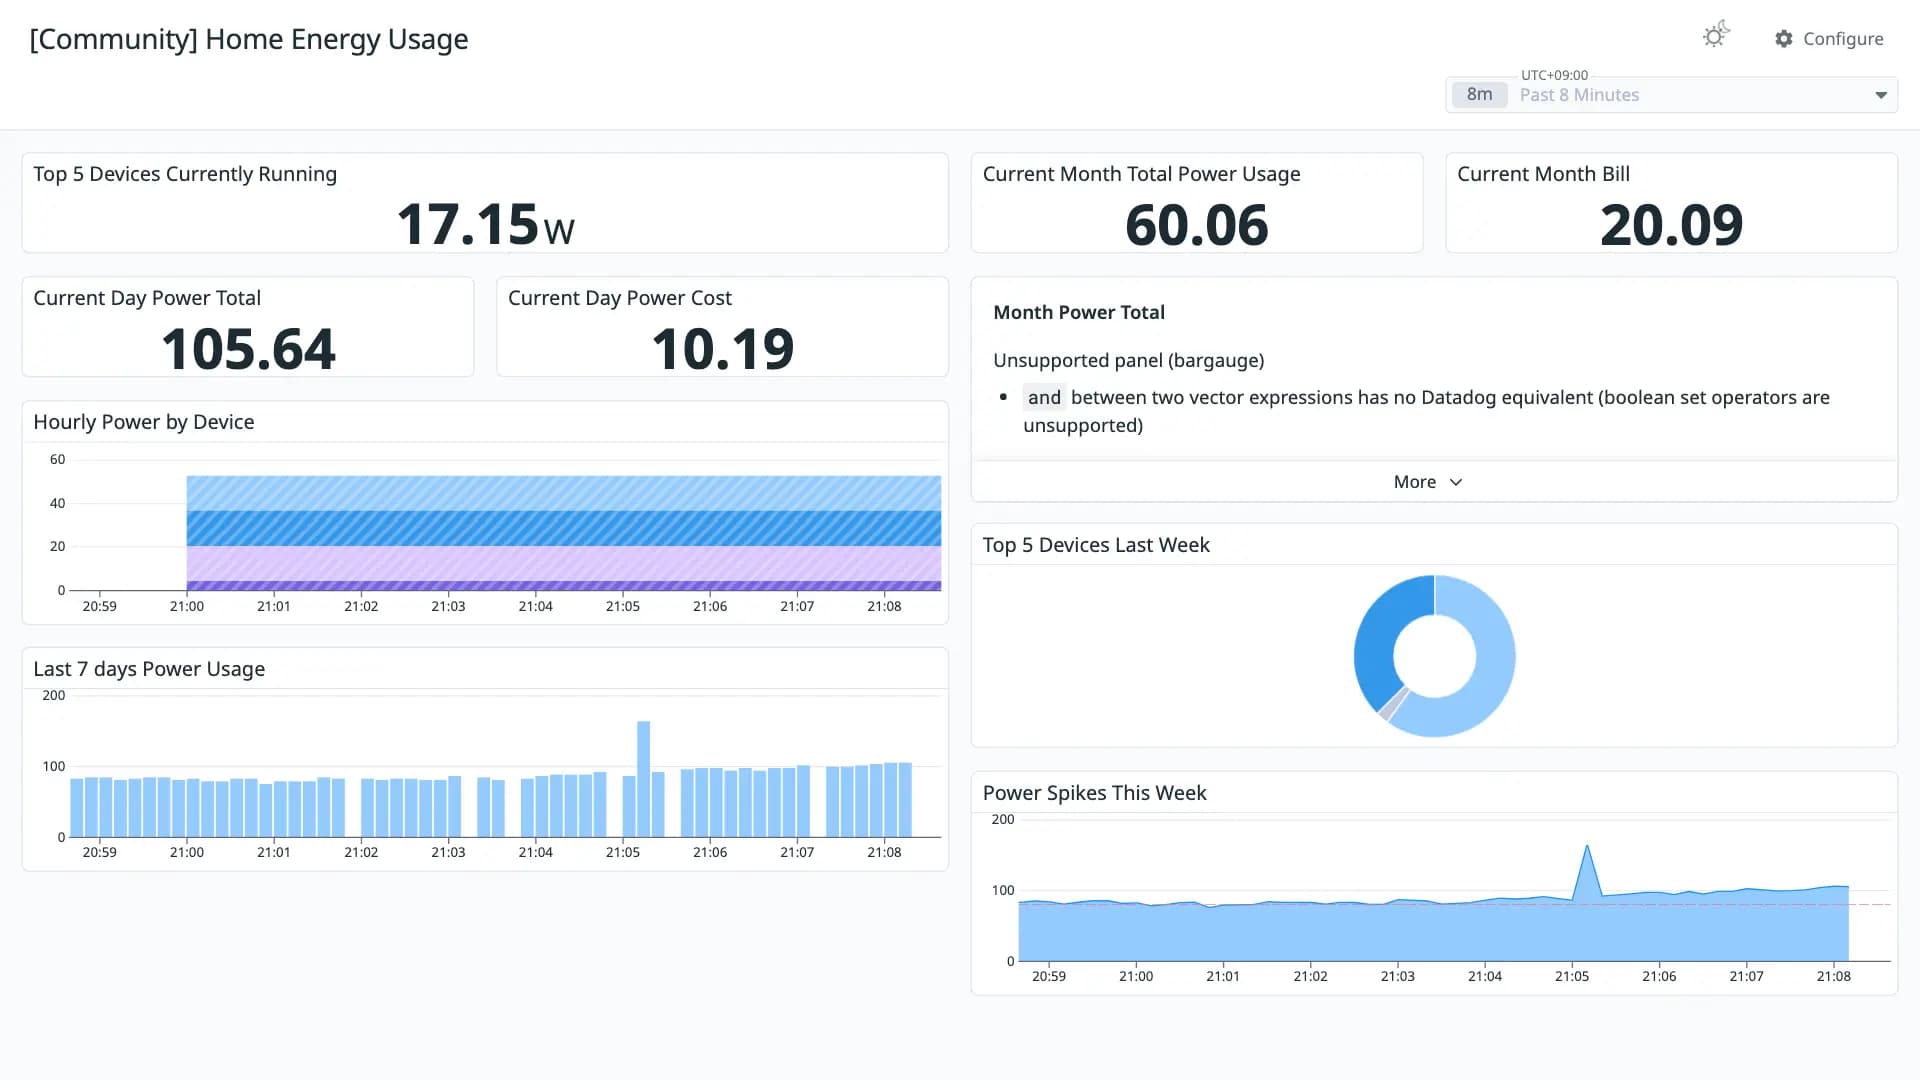
Task: Click the 60.06 month total power value
Action: (1196, 224)
